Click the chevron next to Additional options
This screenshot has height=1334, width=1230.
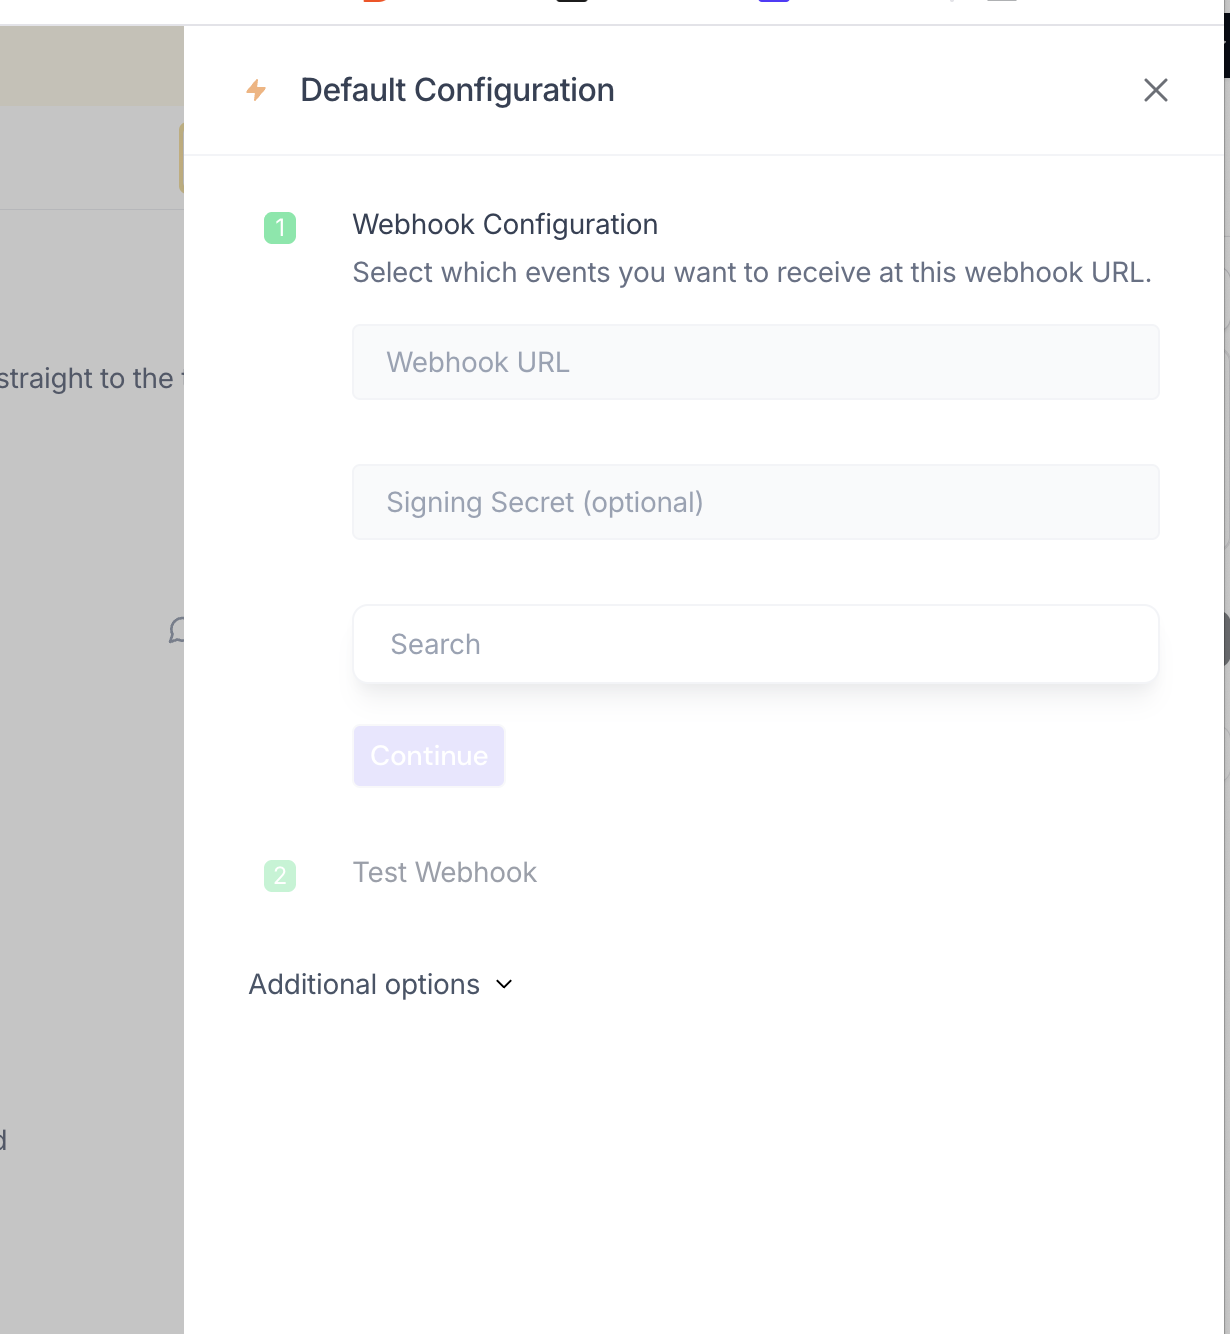504,984
